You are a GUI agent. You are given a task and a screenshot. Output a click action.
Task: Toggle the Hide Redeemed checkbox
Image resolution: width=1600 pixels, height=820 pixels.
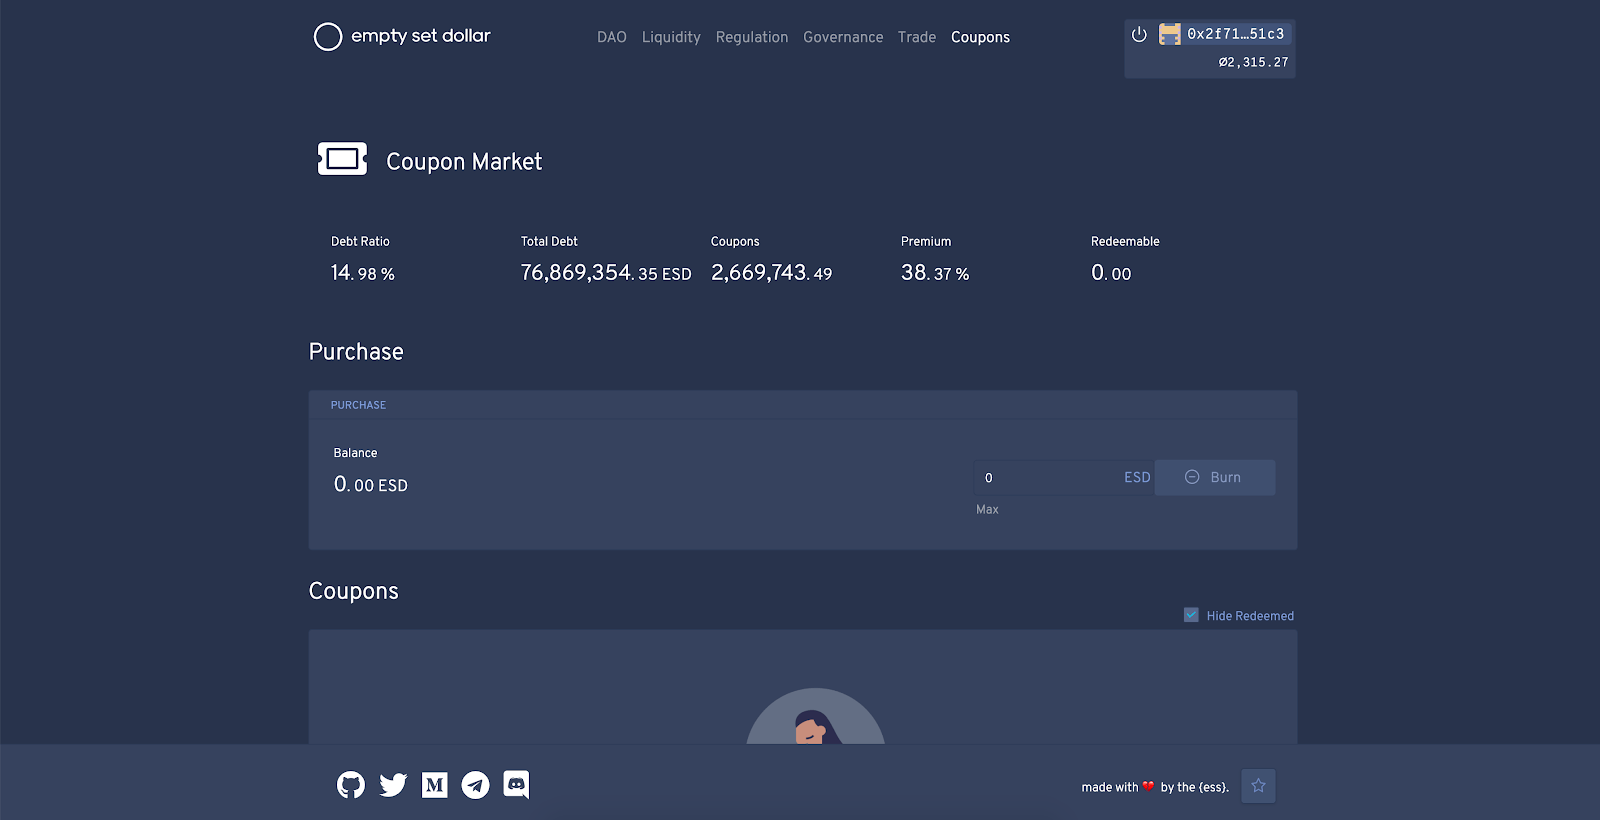(x=1191, y=615)
